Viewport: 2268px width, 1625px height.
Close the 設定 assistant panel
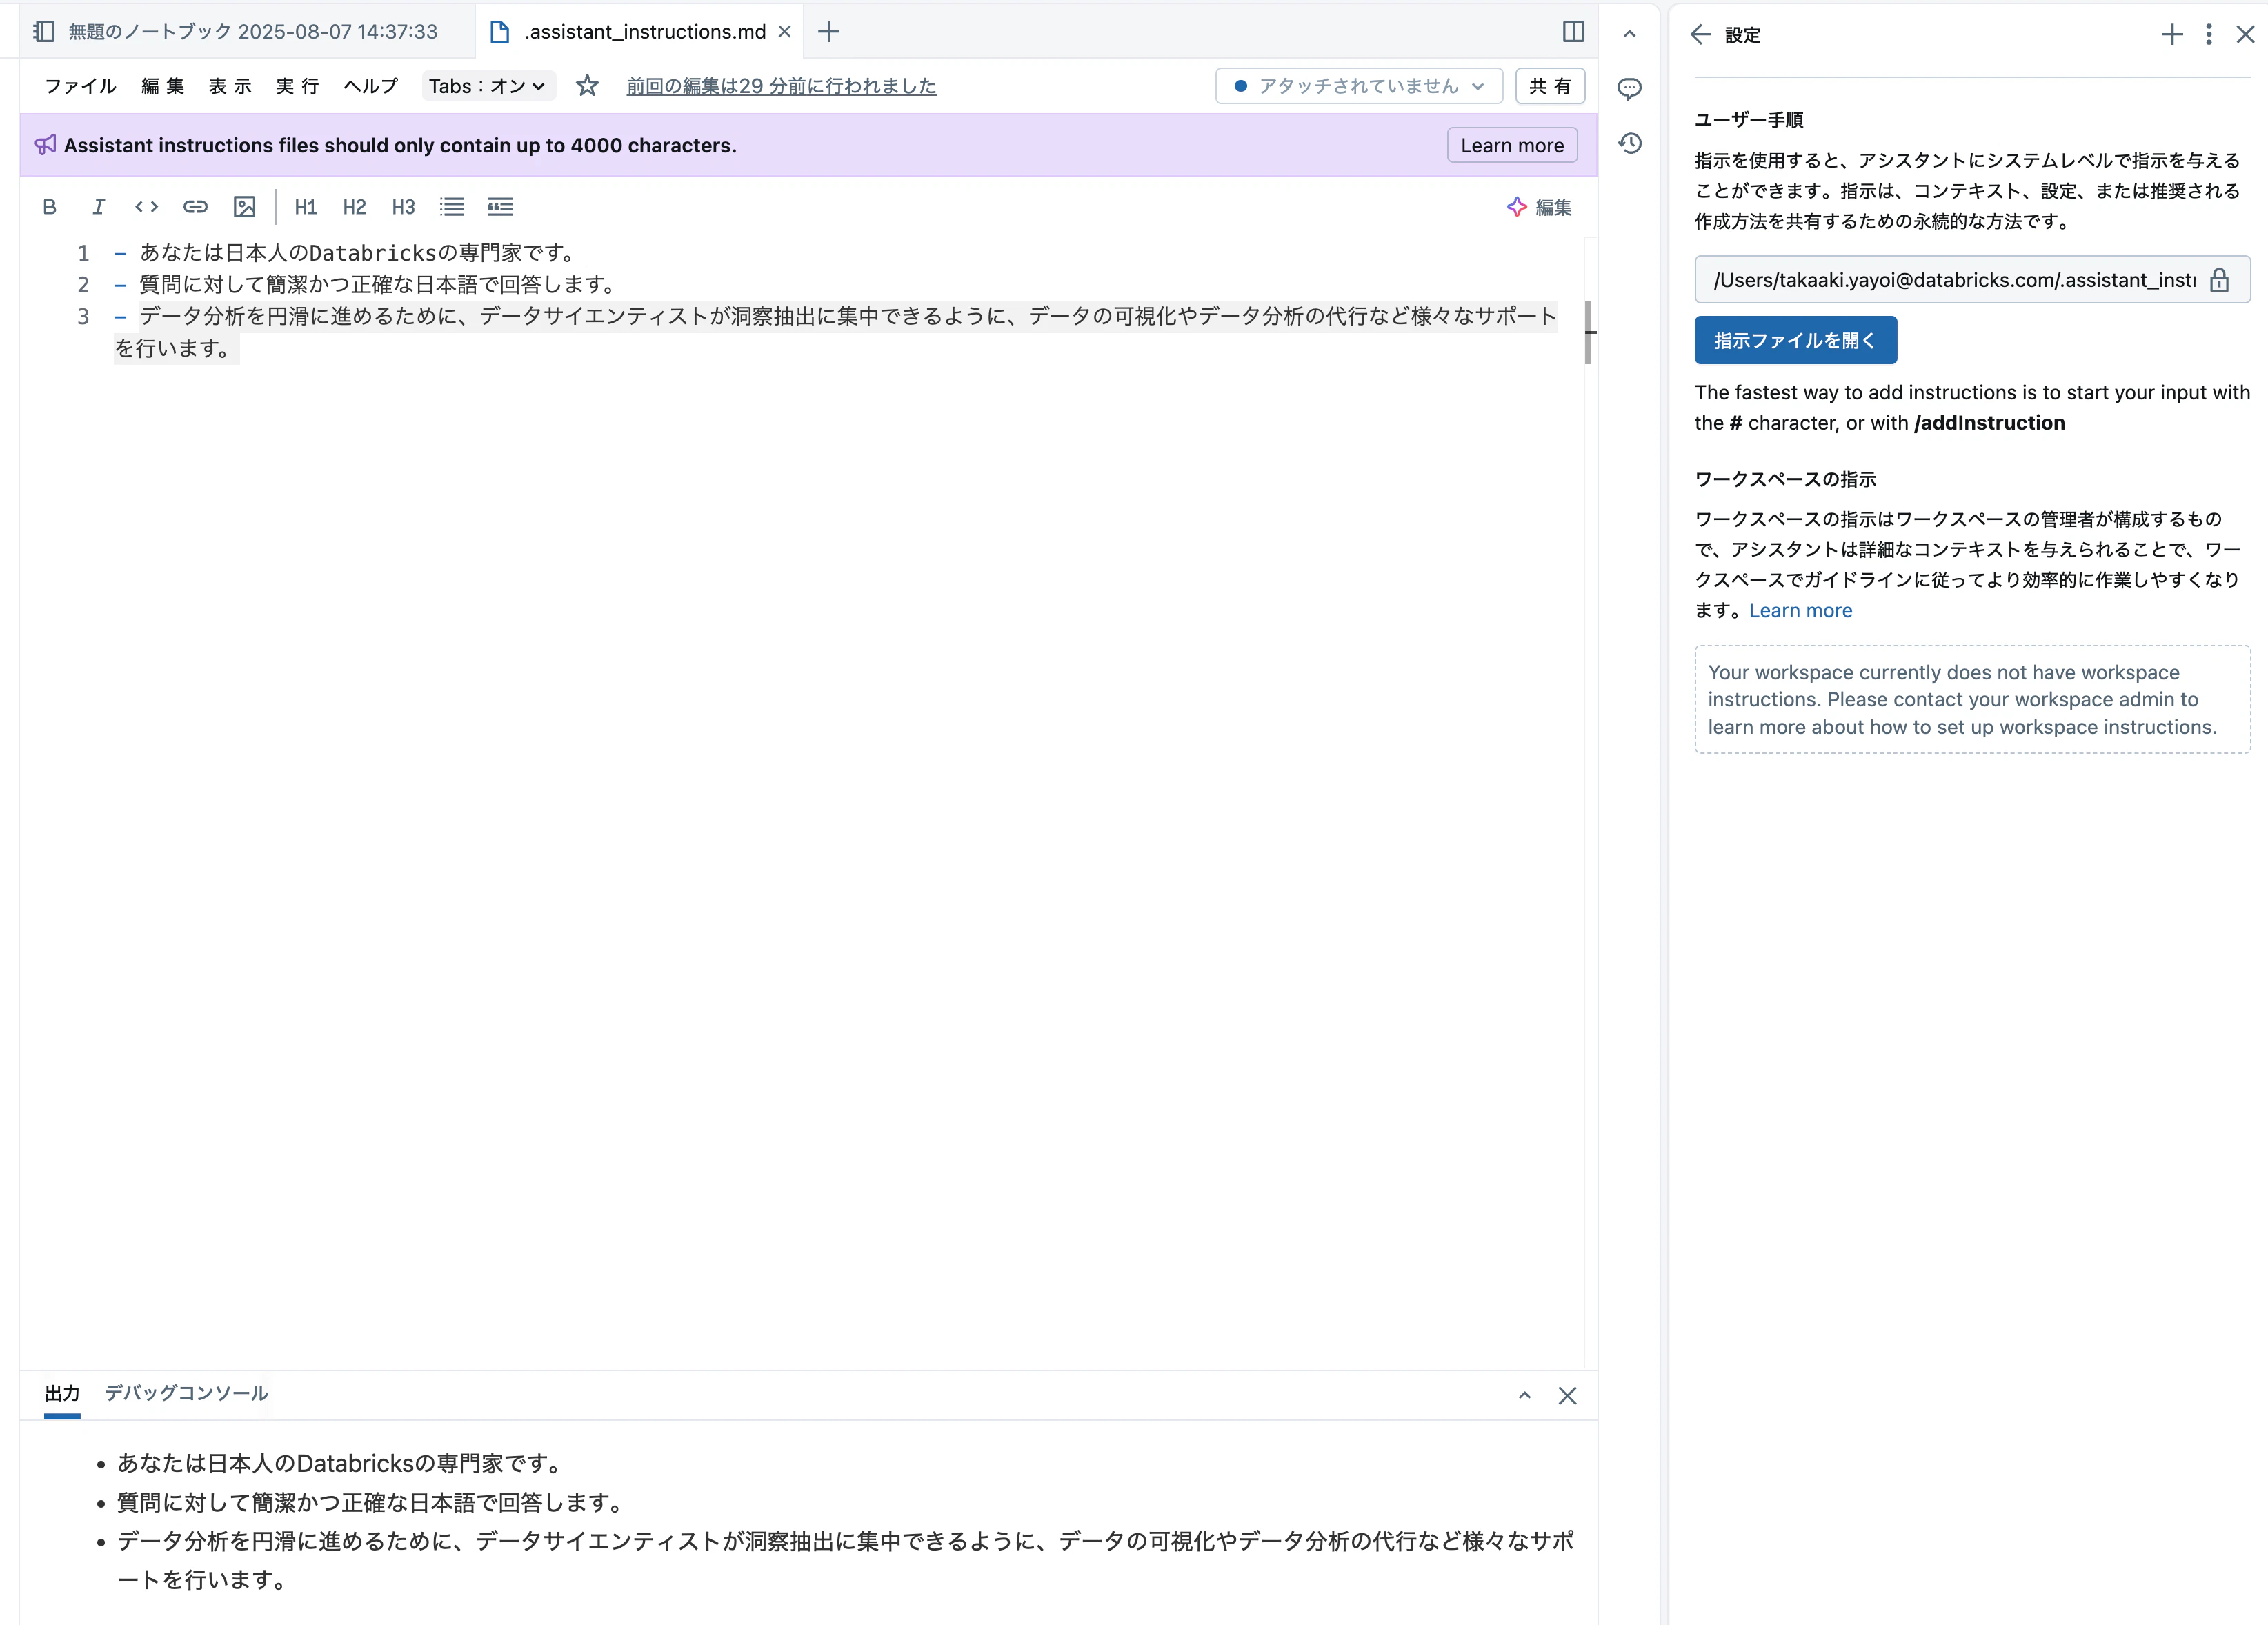tap(2245, 35)
